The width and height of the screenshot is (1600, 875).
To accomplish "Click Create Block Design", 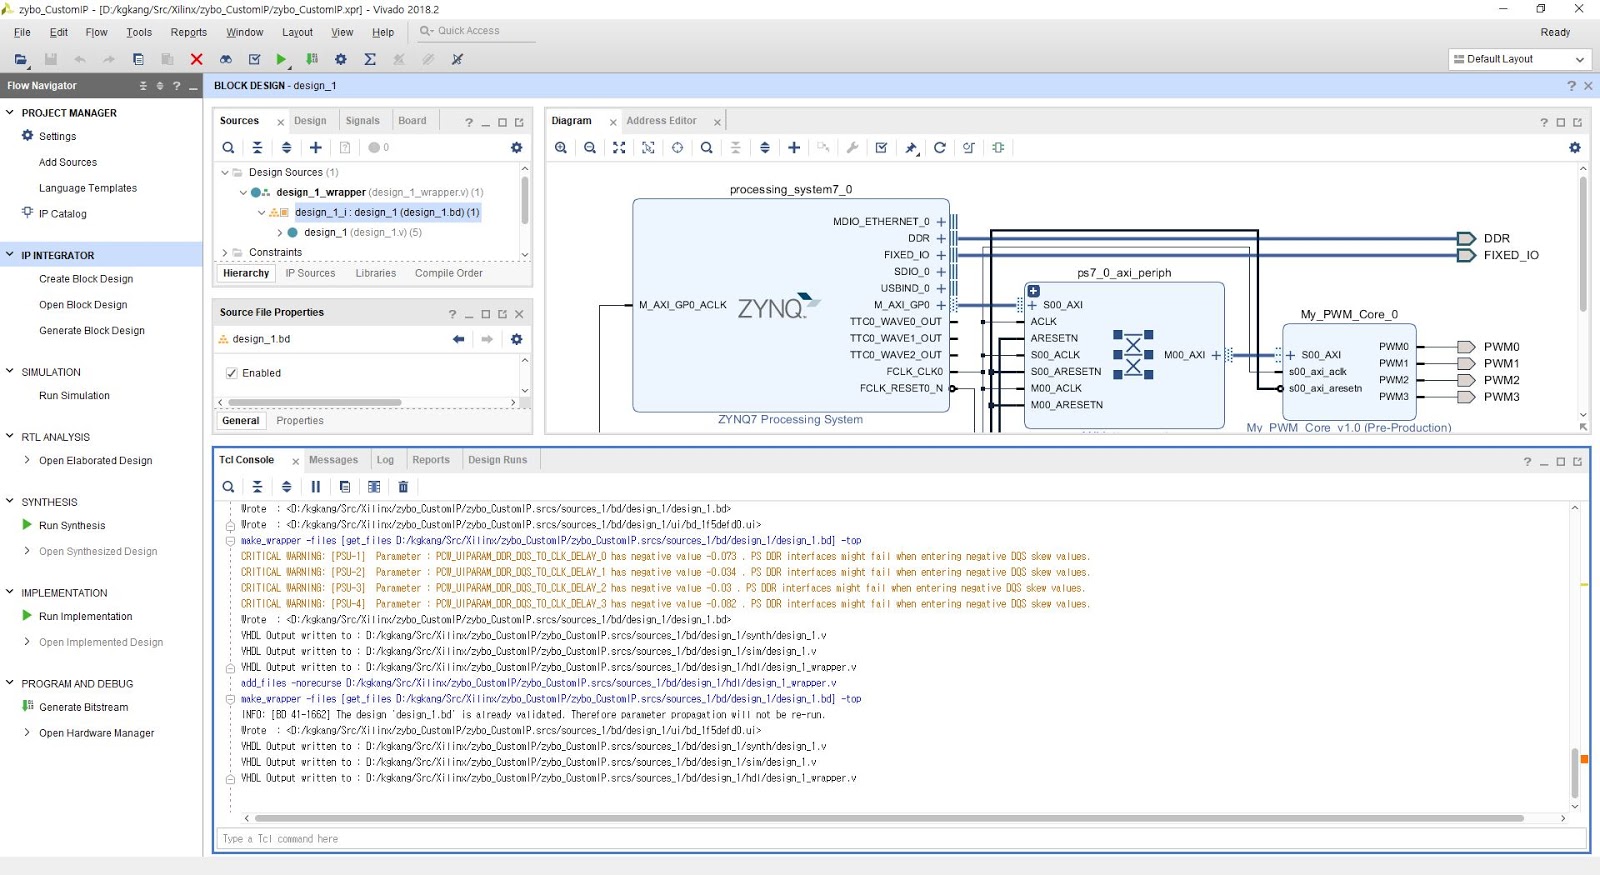I will [86, 279].
